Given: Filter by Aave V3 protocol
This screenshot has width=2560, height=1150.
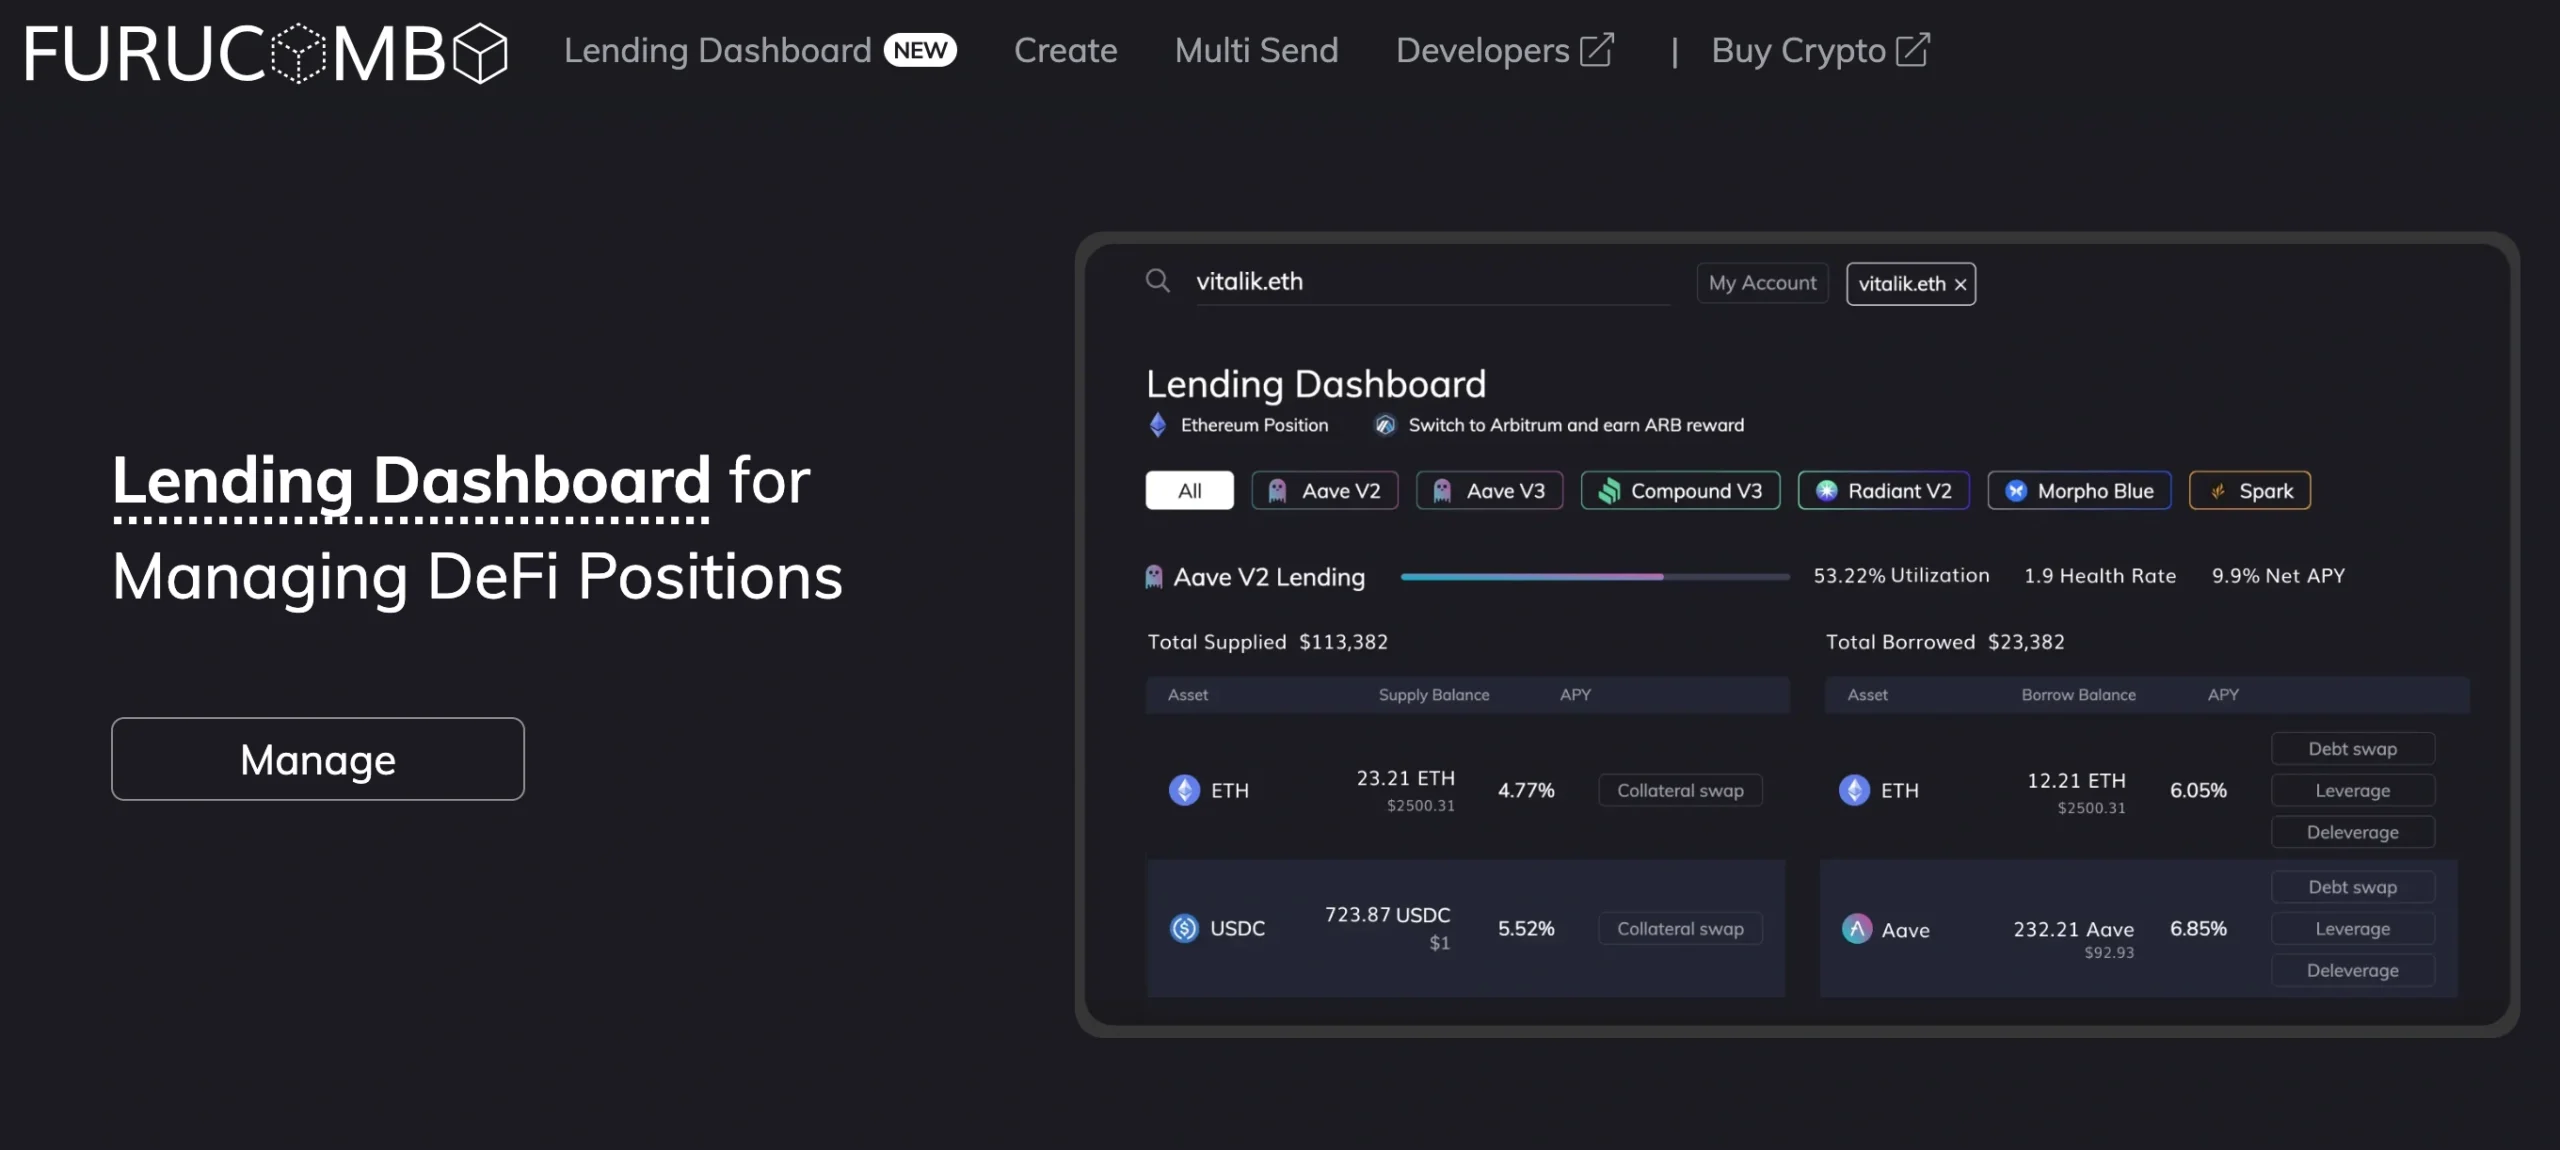Looking at the screenshot, I should (x=1489, y=490).
